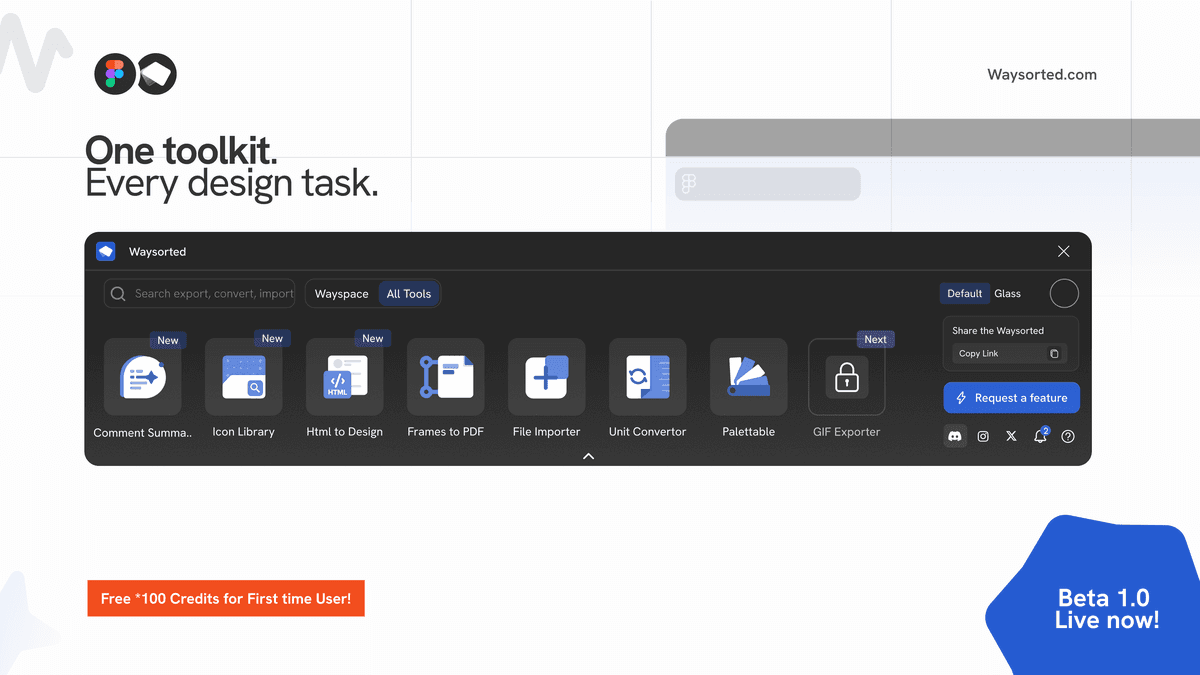Open the notifications bell
Image resolution: width=1200 pixels, height=675 pixels.
coord(1040,436)
